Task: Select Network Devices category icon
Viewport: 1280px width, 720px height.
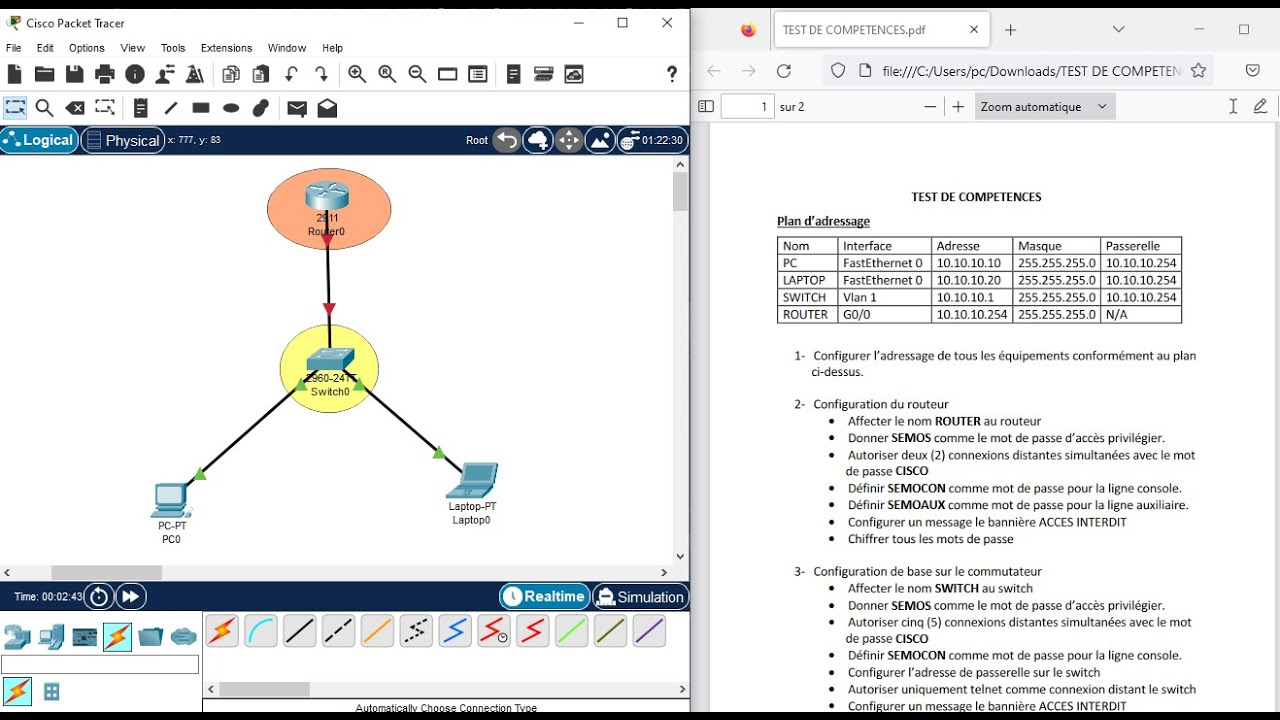Action: click(17, 636)
